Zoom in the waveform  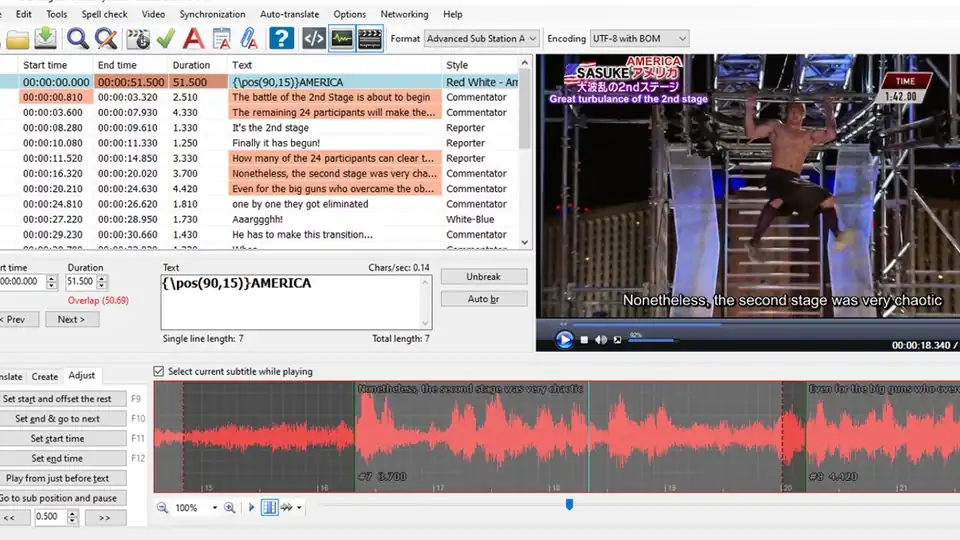(x=230, y=508)
